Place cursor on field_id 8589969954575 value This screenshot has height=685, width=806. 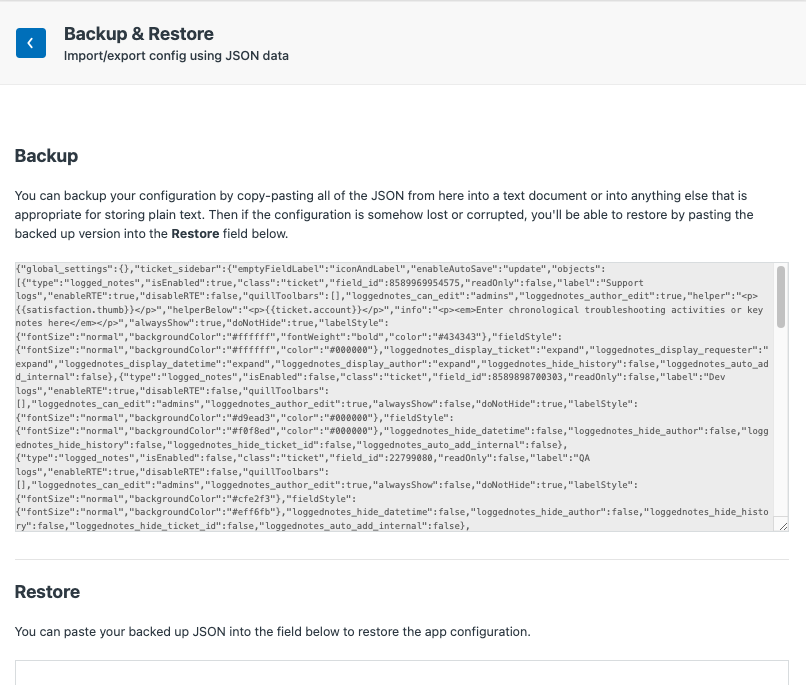pyautogui.click(x=424, y=283)
